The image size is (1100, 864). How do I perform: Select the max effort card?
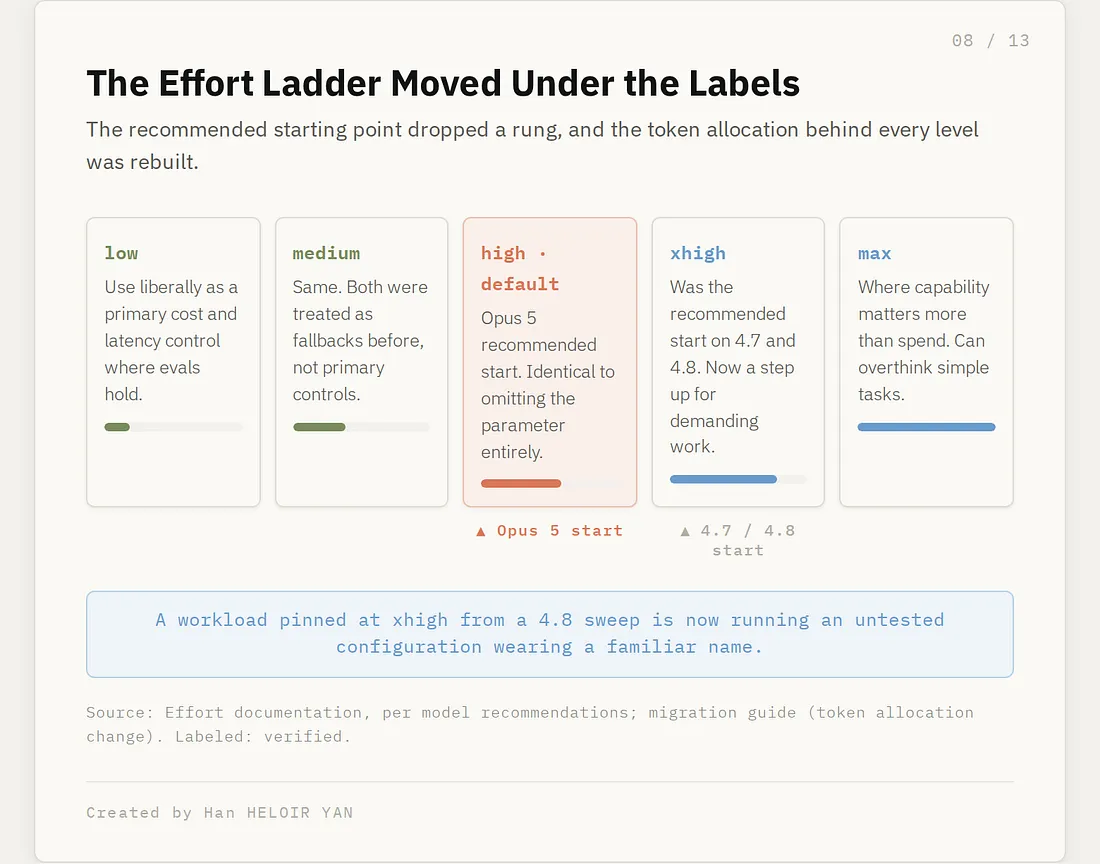point(926,362)
